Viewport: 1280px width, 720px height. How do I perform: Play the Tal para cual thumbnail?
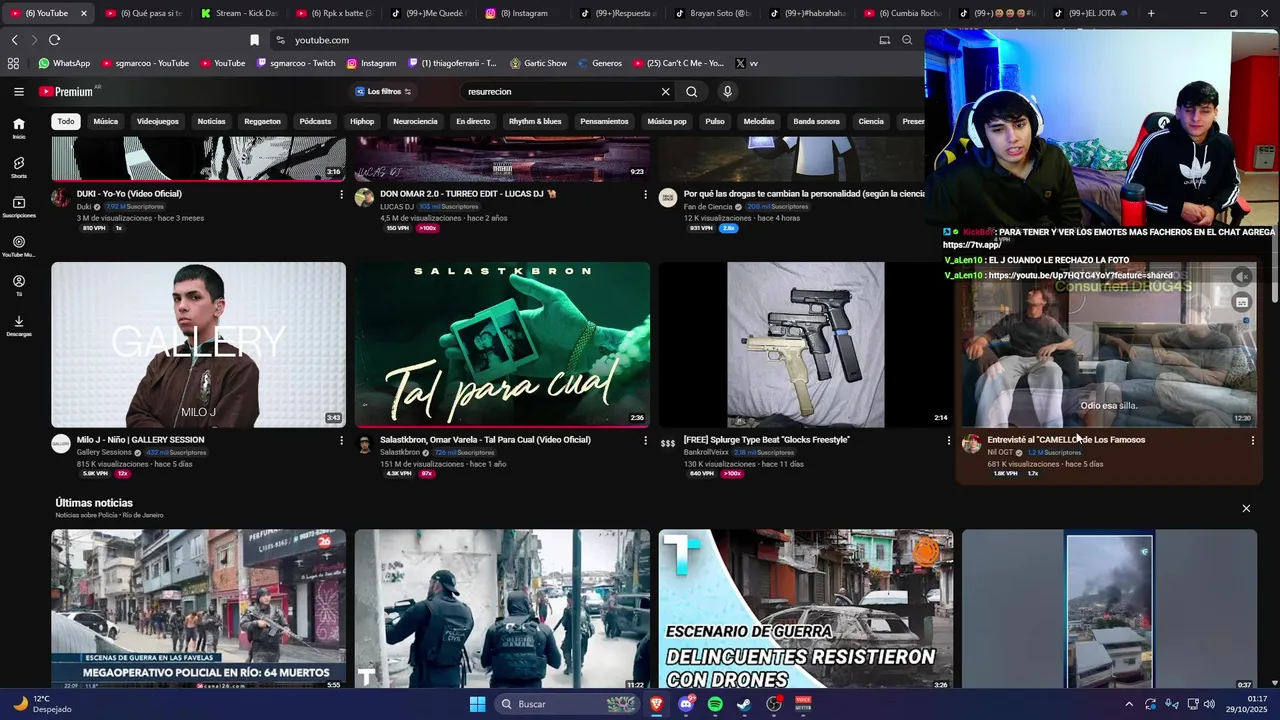502,345
